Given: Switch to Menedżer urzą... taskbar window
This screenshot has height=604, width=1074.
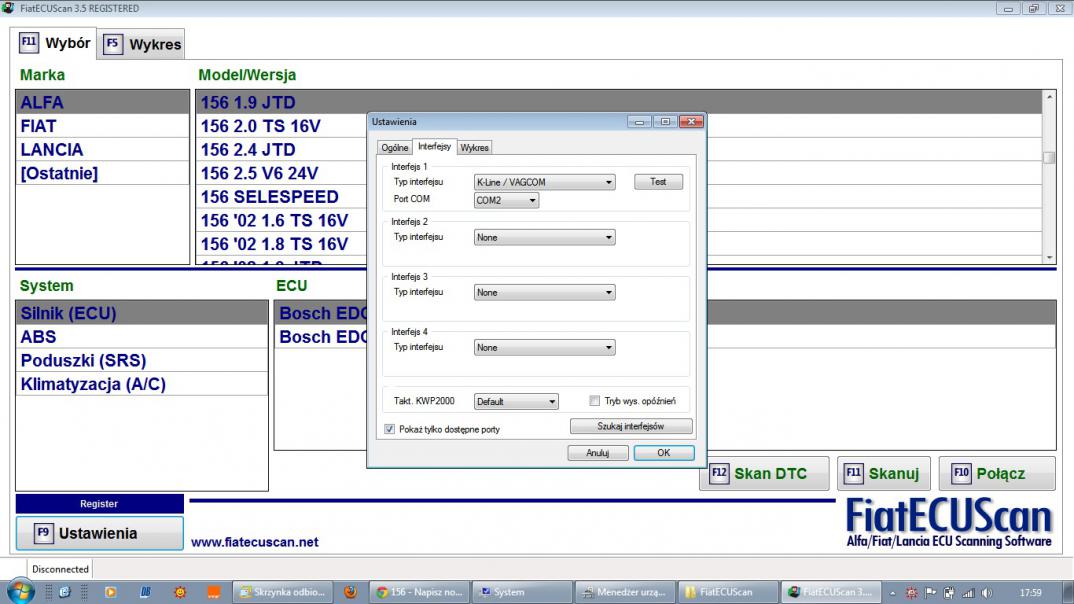Looking at the screenshot, I should coord(625,592).
